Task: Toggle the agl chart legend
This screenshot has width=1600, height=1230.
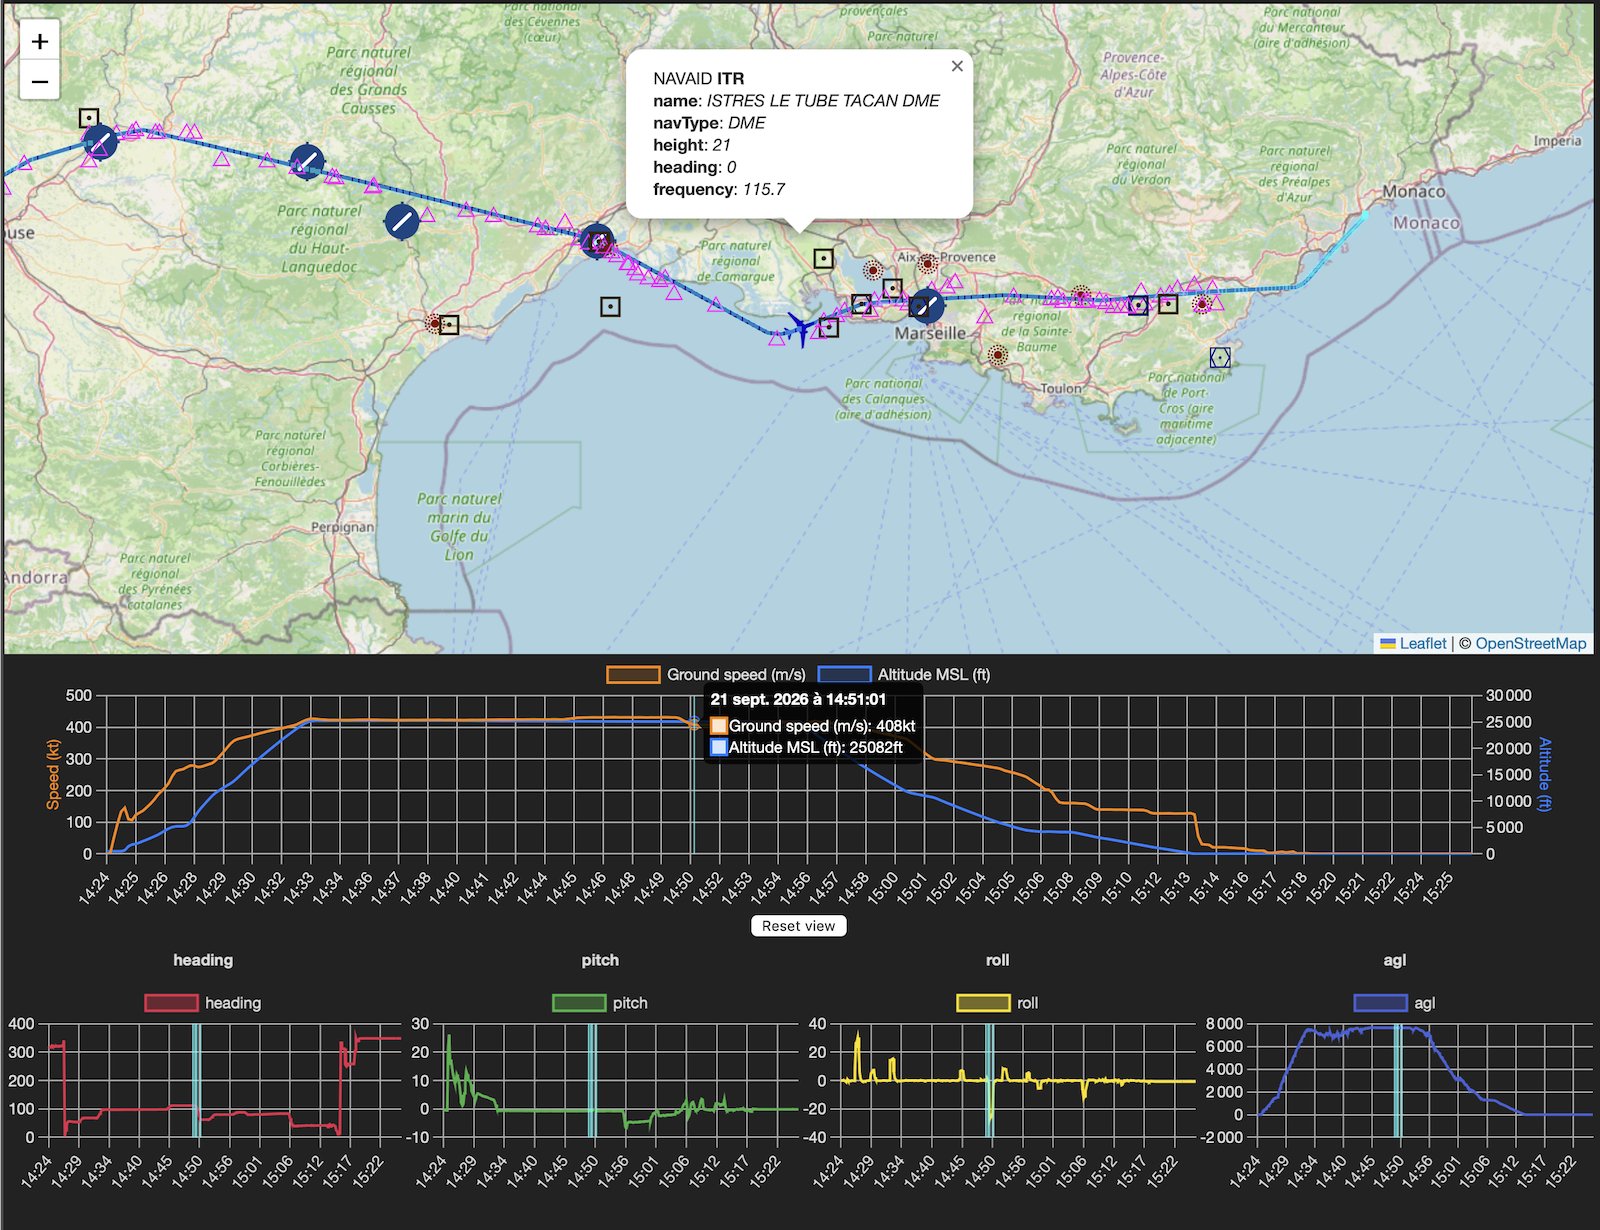Action: [x=1395, y=1003]
